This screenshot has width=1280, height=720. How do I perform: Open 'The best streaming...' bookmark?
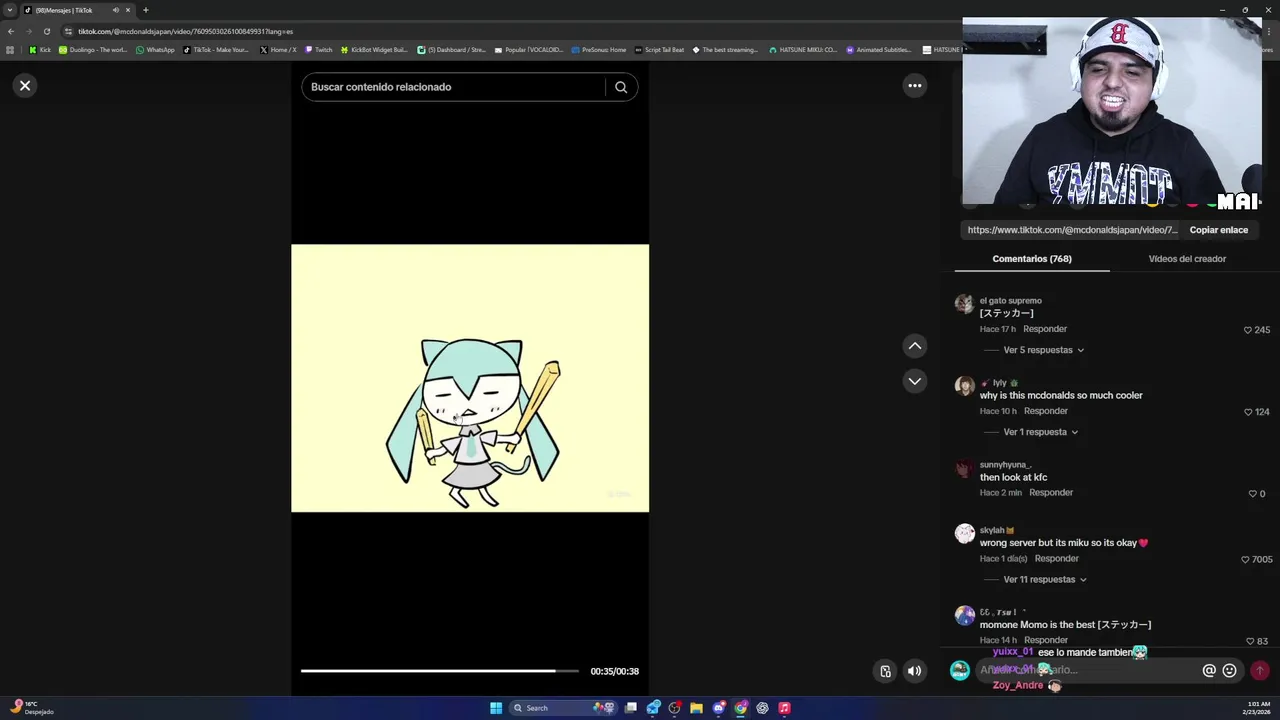click(x=725, y=50)
